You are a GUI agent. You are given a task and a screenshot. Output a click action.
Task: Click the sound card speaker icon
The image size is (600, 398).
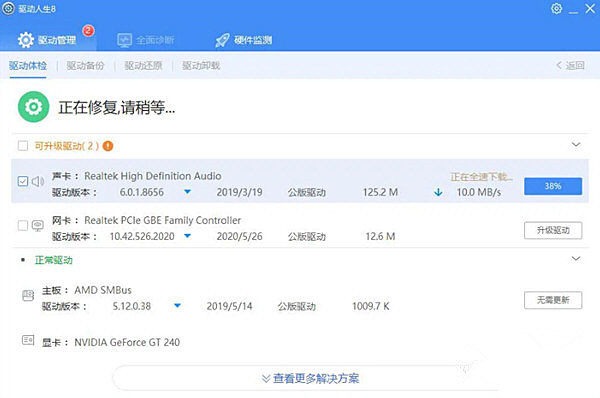[38, 181]
